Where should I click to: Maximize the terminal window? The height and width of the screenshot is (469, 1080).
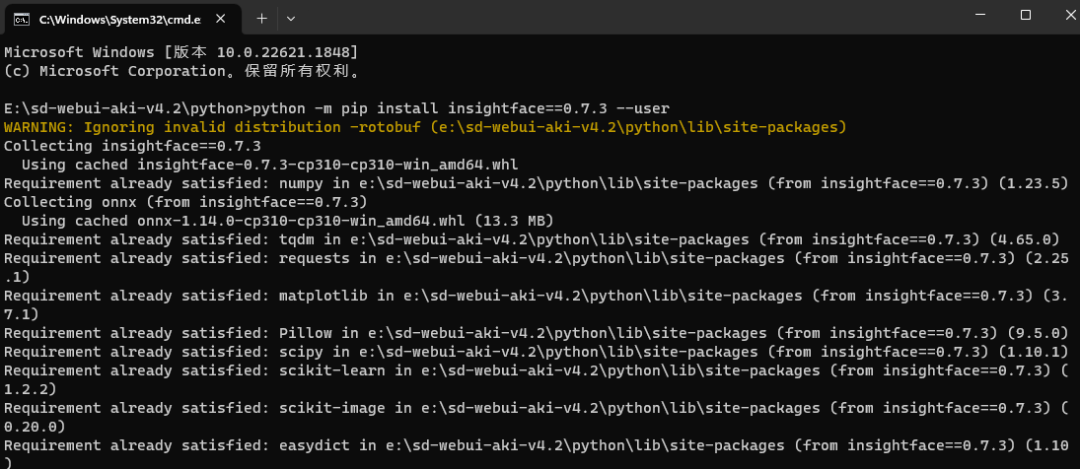coord(1025,15)
